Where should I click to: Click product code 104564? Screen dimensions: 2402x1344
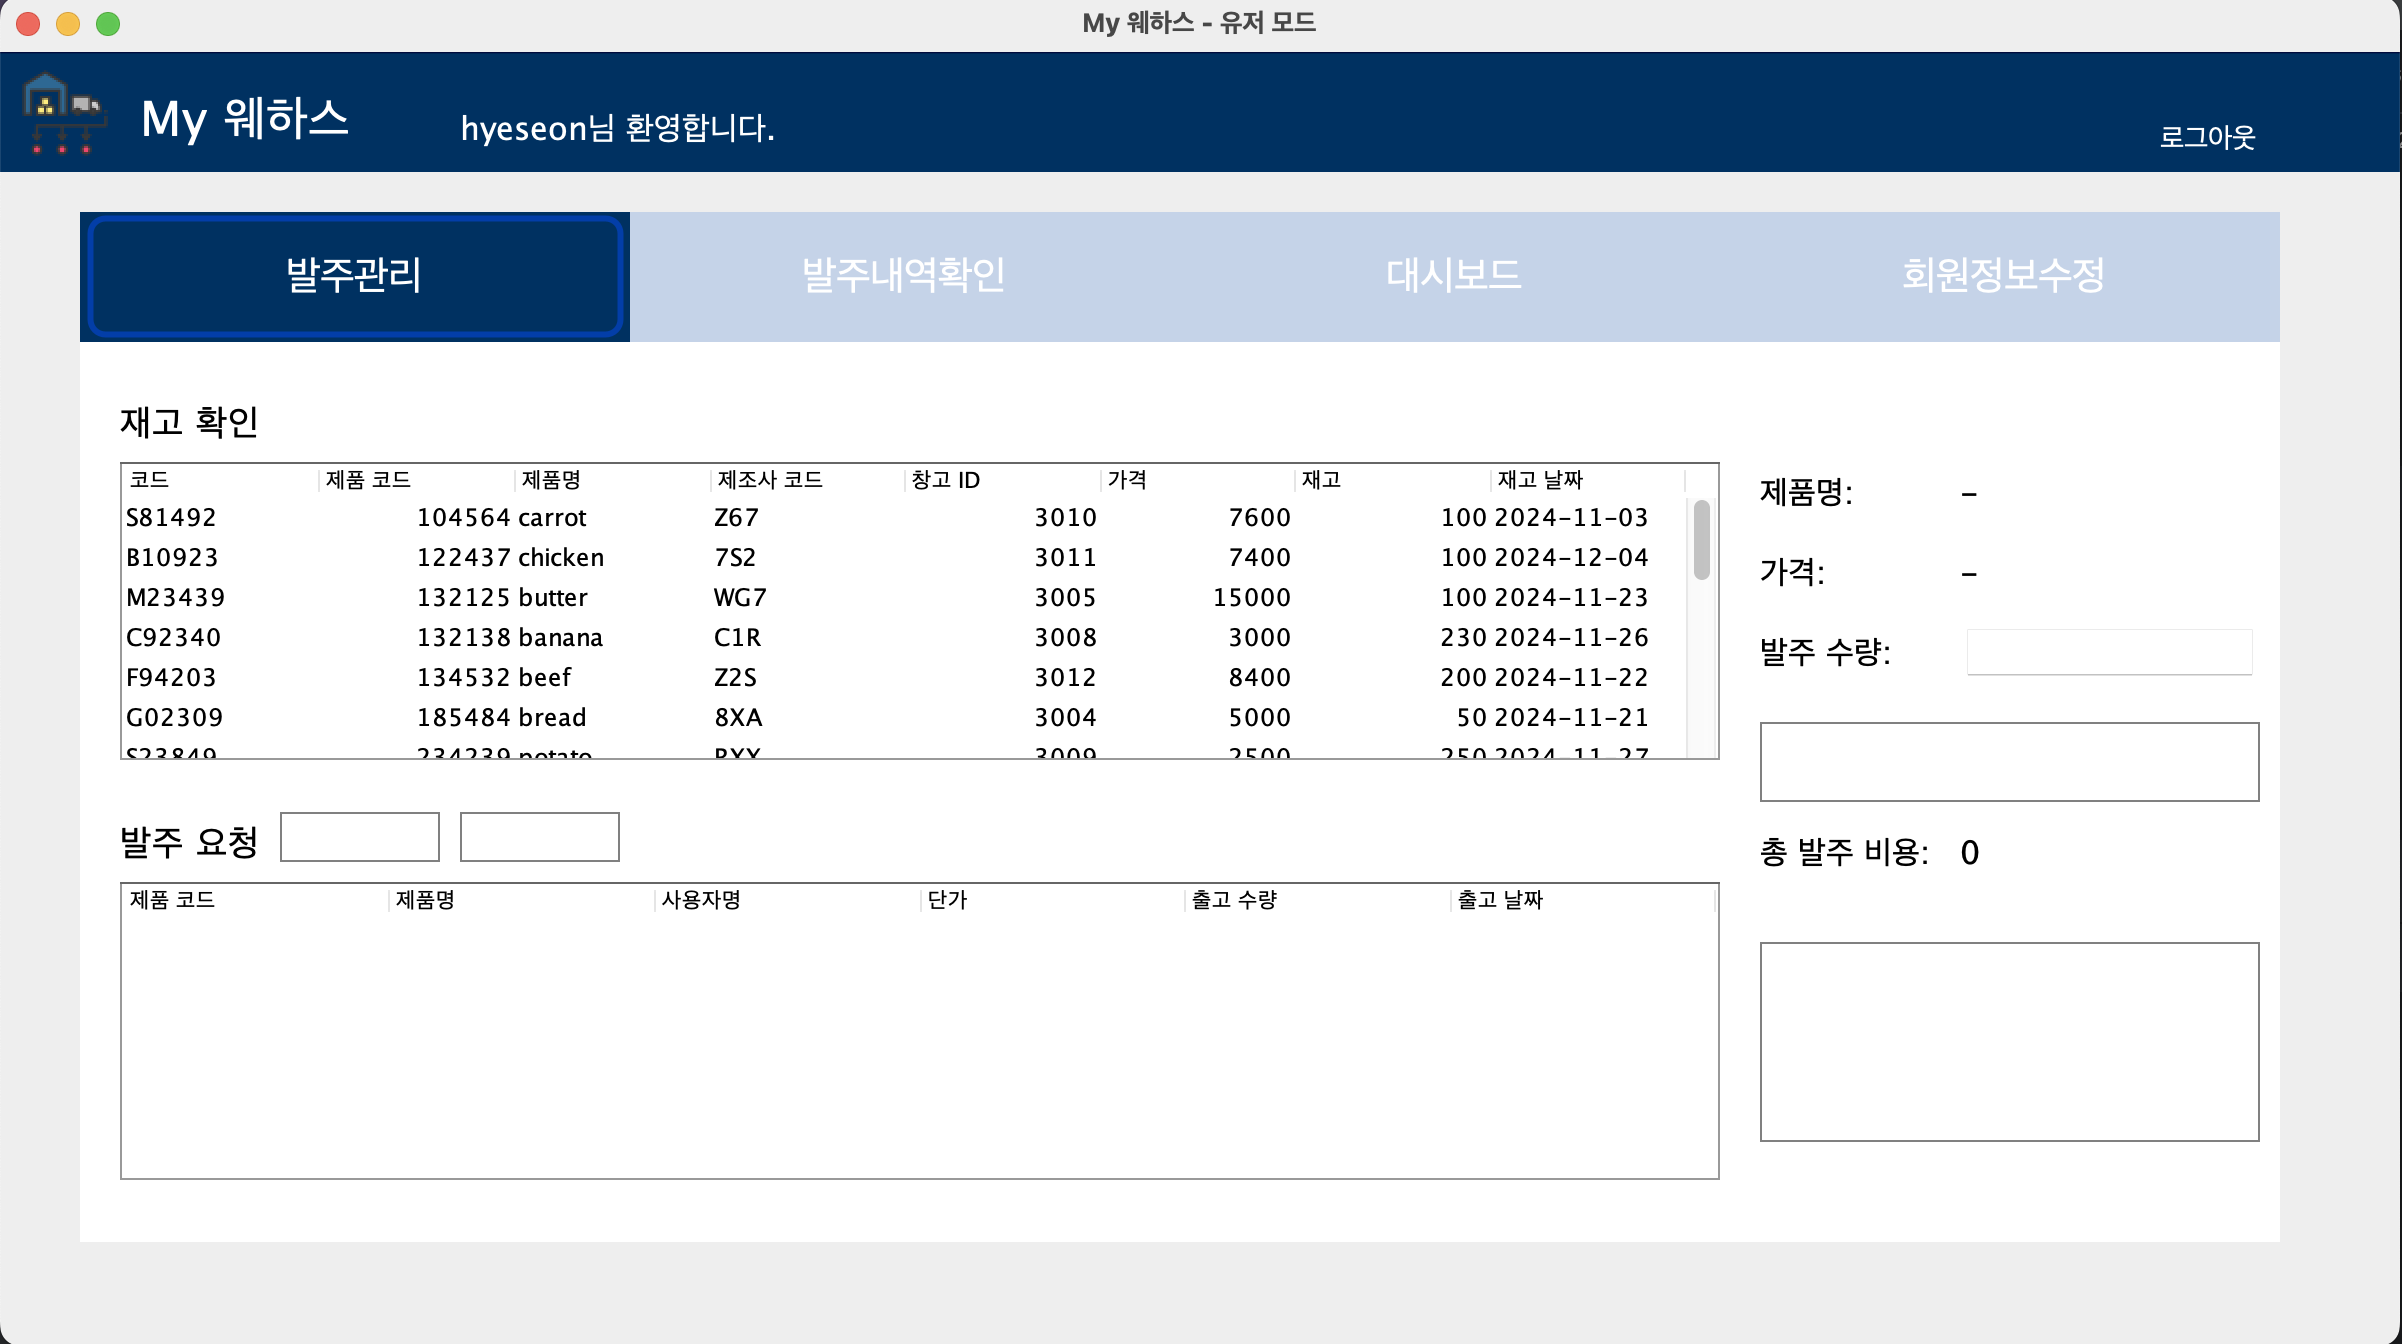[x=464, y=518]
